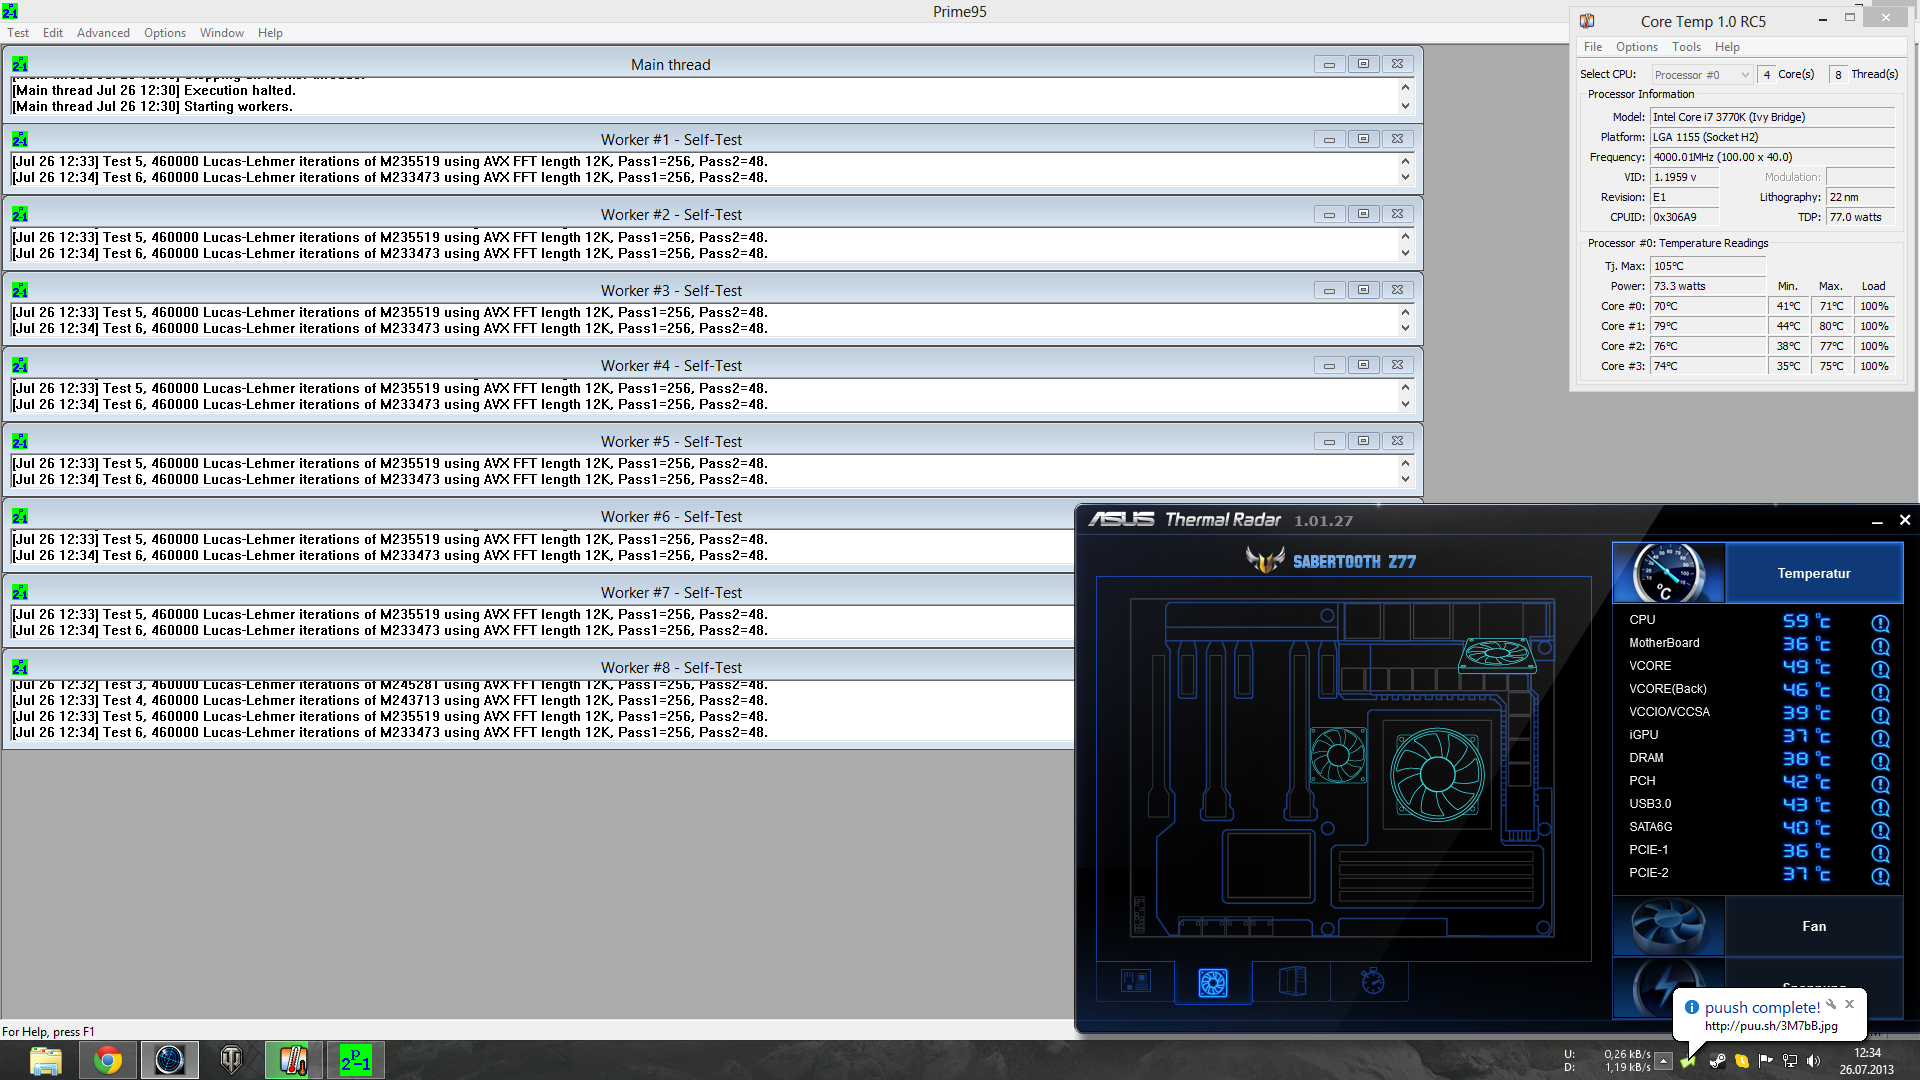Click the info icon next to DRAM temperature
This screenshot has height=1080, width=1920.
pyautogui.click(x=1880, y=761)
